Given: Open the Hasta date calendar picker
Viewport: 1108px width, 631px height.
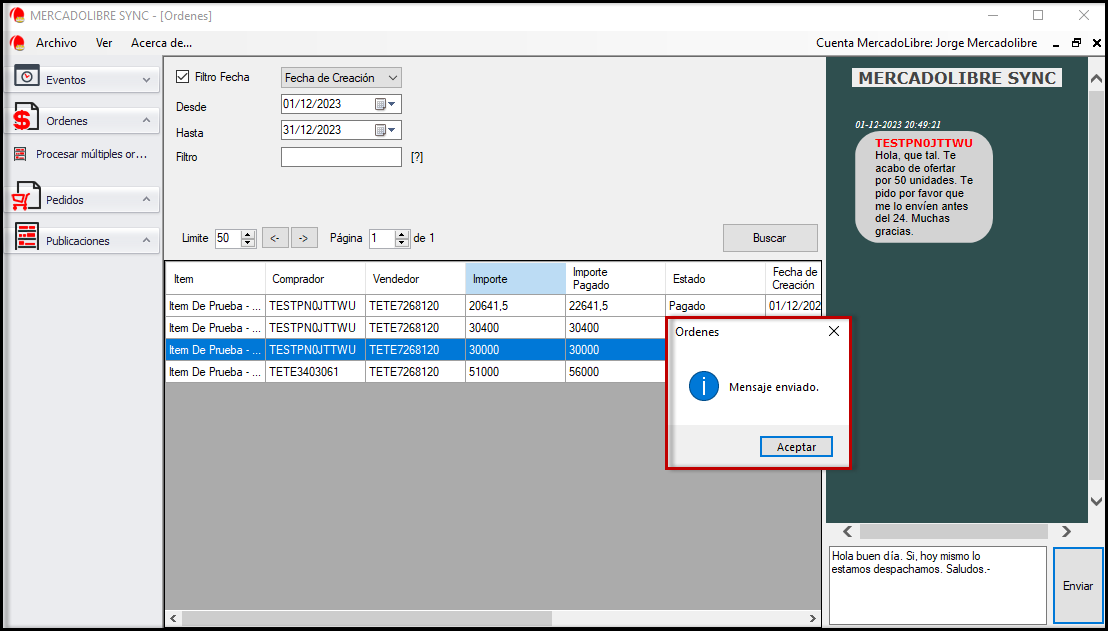Looking at the screenshot, I should click(385, 130).
